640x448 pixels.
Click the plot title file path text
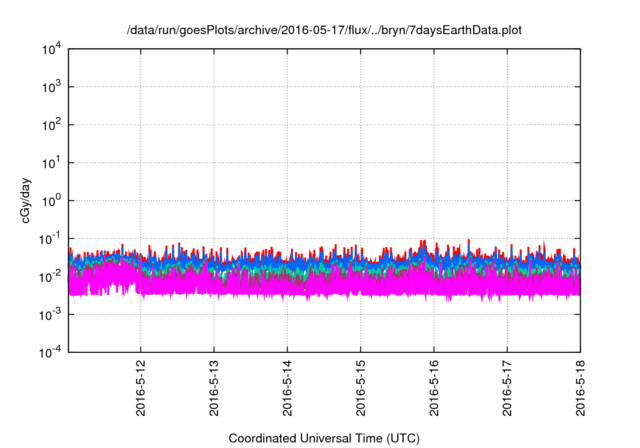pyautogui.click(x=324, y=30)
